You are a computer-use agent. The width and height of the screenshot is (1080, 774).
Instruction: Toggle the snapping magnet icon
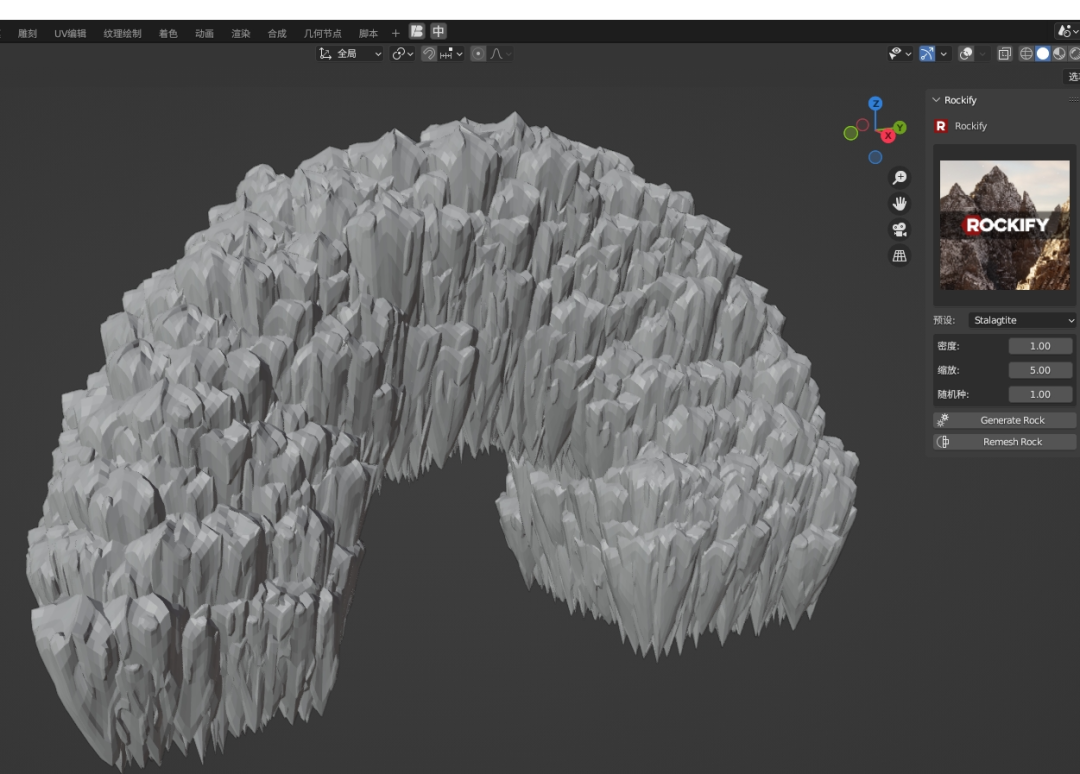click(428, 54)
